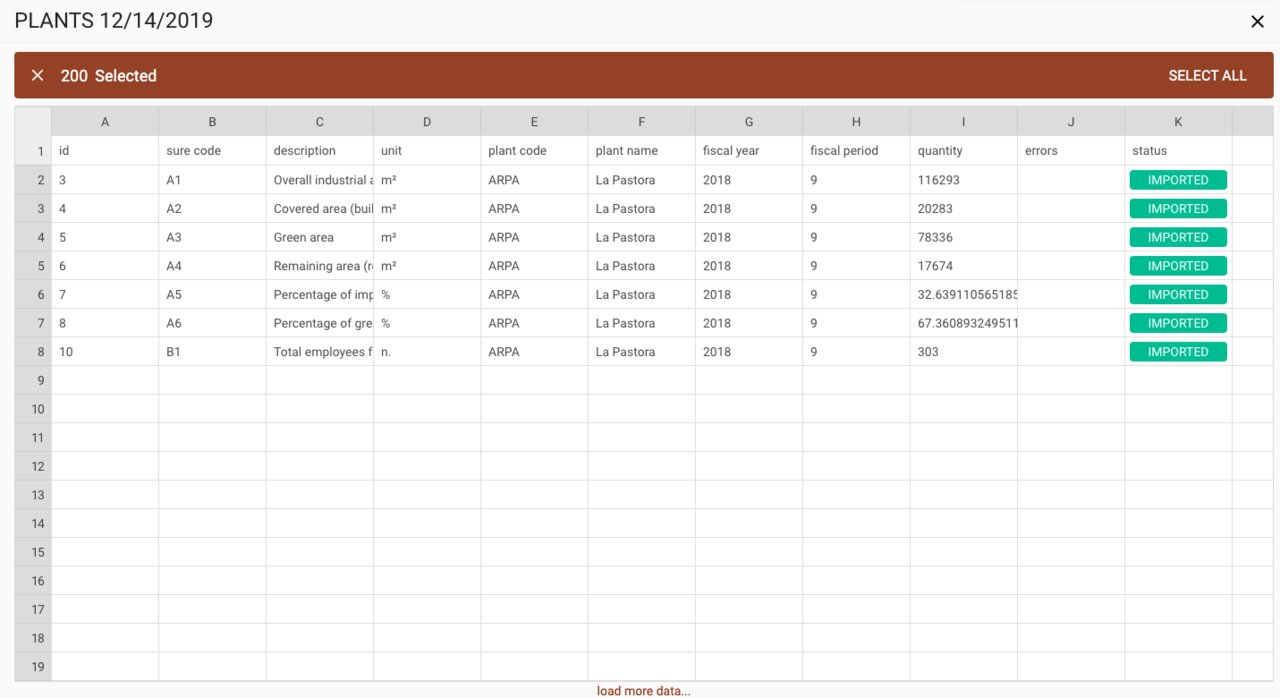Select the 'description' header cell
This screenshot has width=1280, height=698.
[x=319, y=151]
